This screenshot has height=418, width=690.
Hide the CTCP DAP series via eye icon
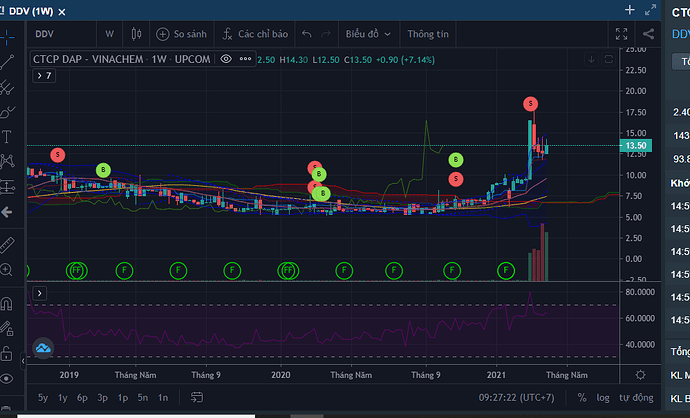(x=227, y=59)
